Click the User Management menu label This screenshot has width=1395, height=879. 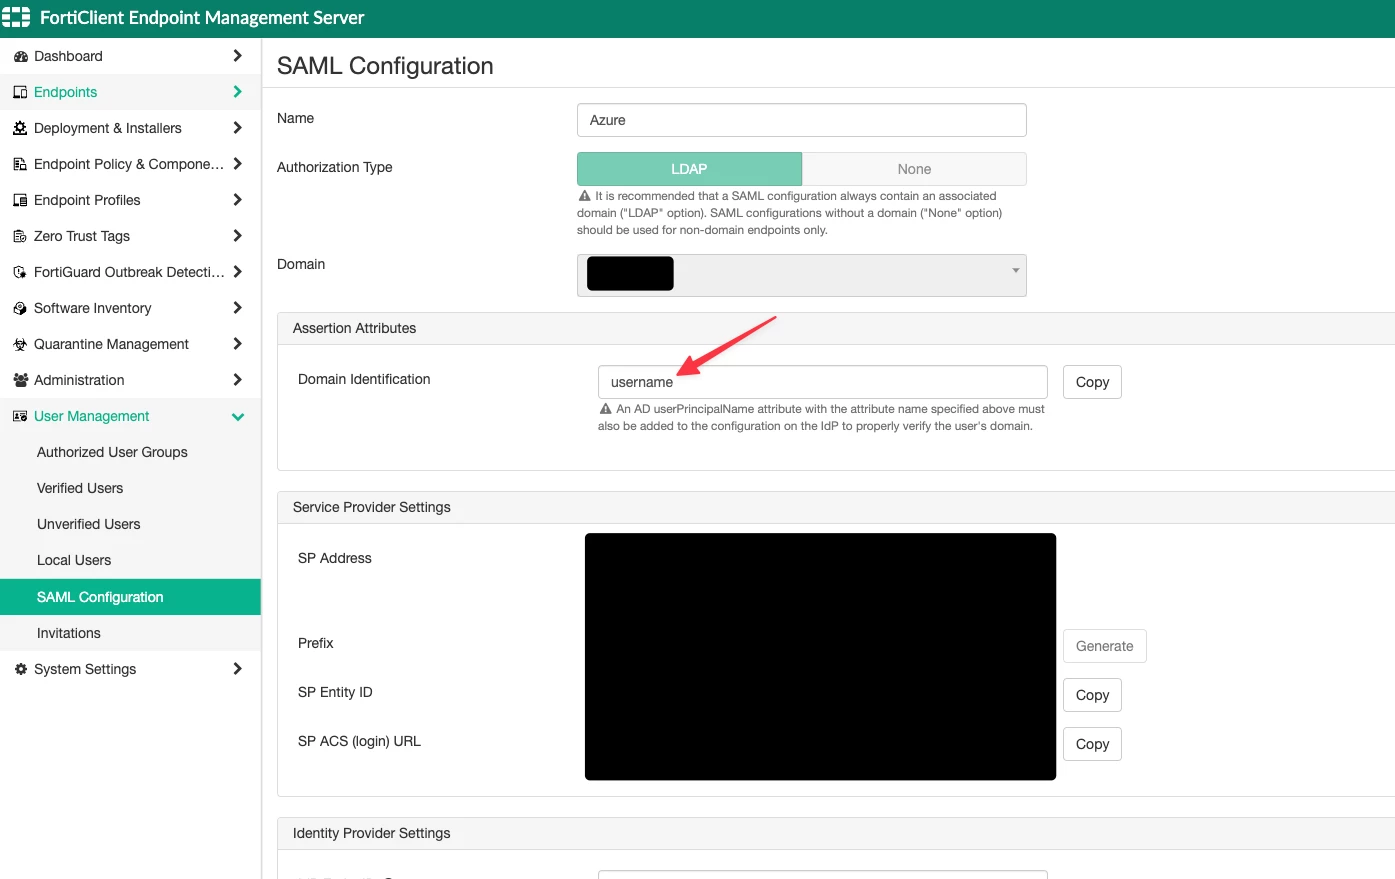pyautogui.click(x=91, y=416)
